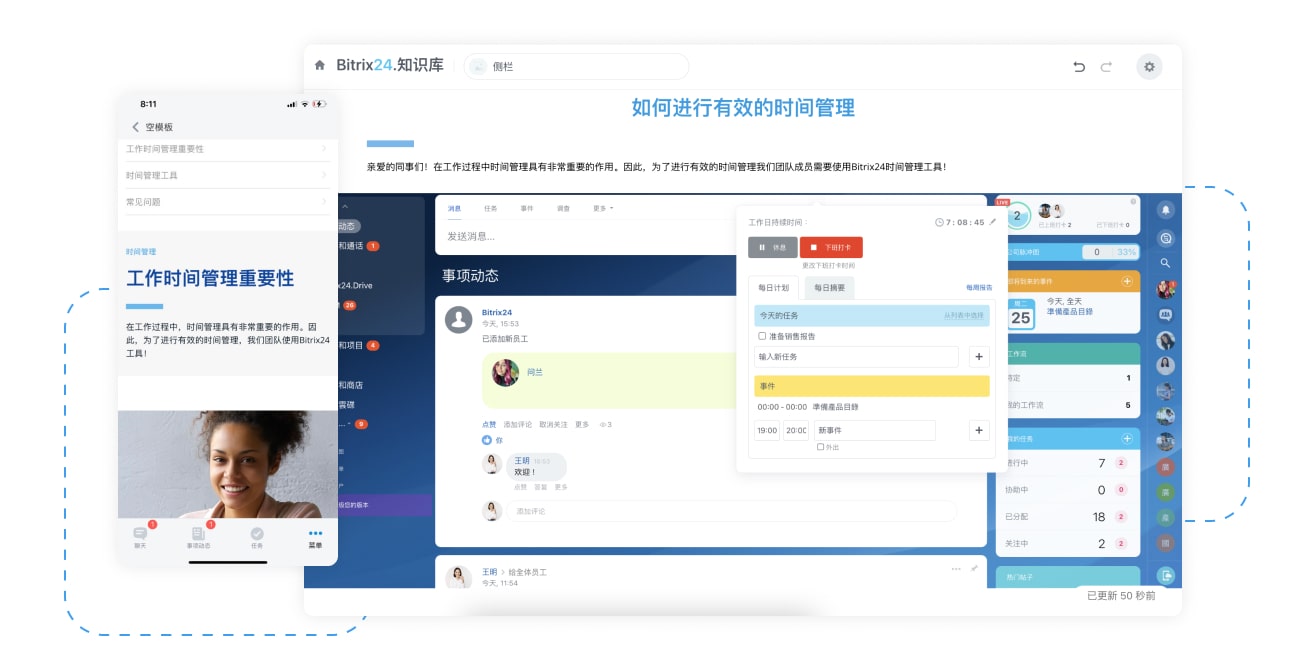Click the pin icon on 王明's post
The width and height of the screenshot is (1300, 660).
click(974, 568)
